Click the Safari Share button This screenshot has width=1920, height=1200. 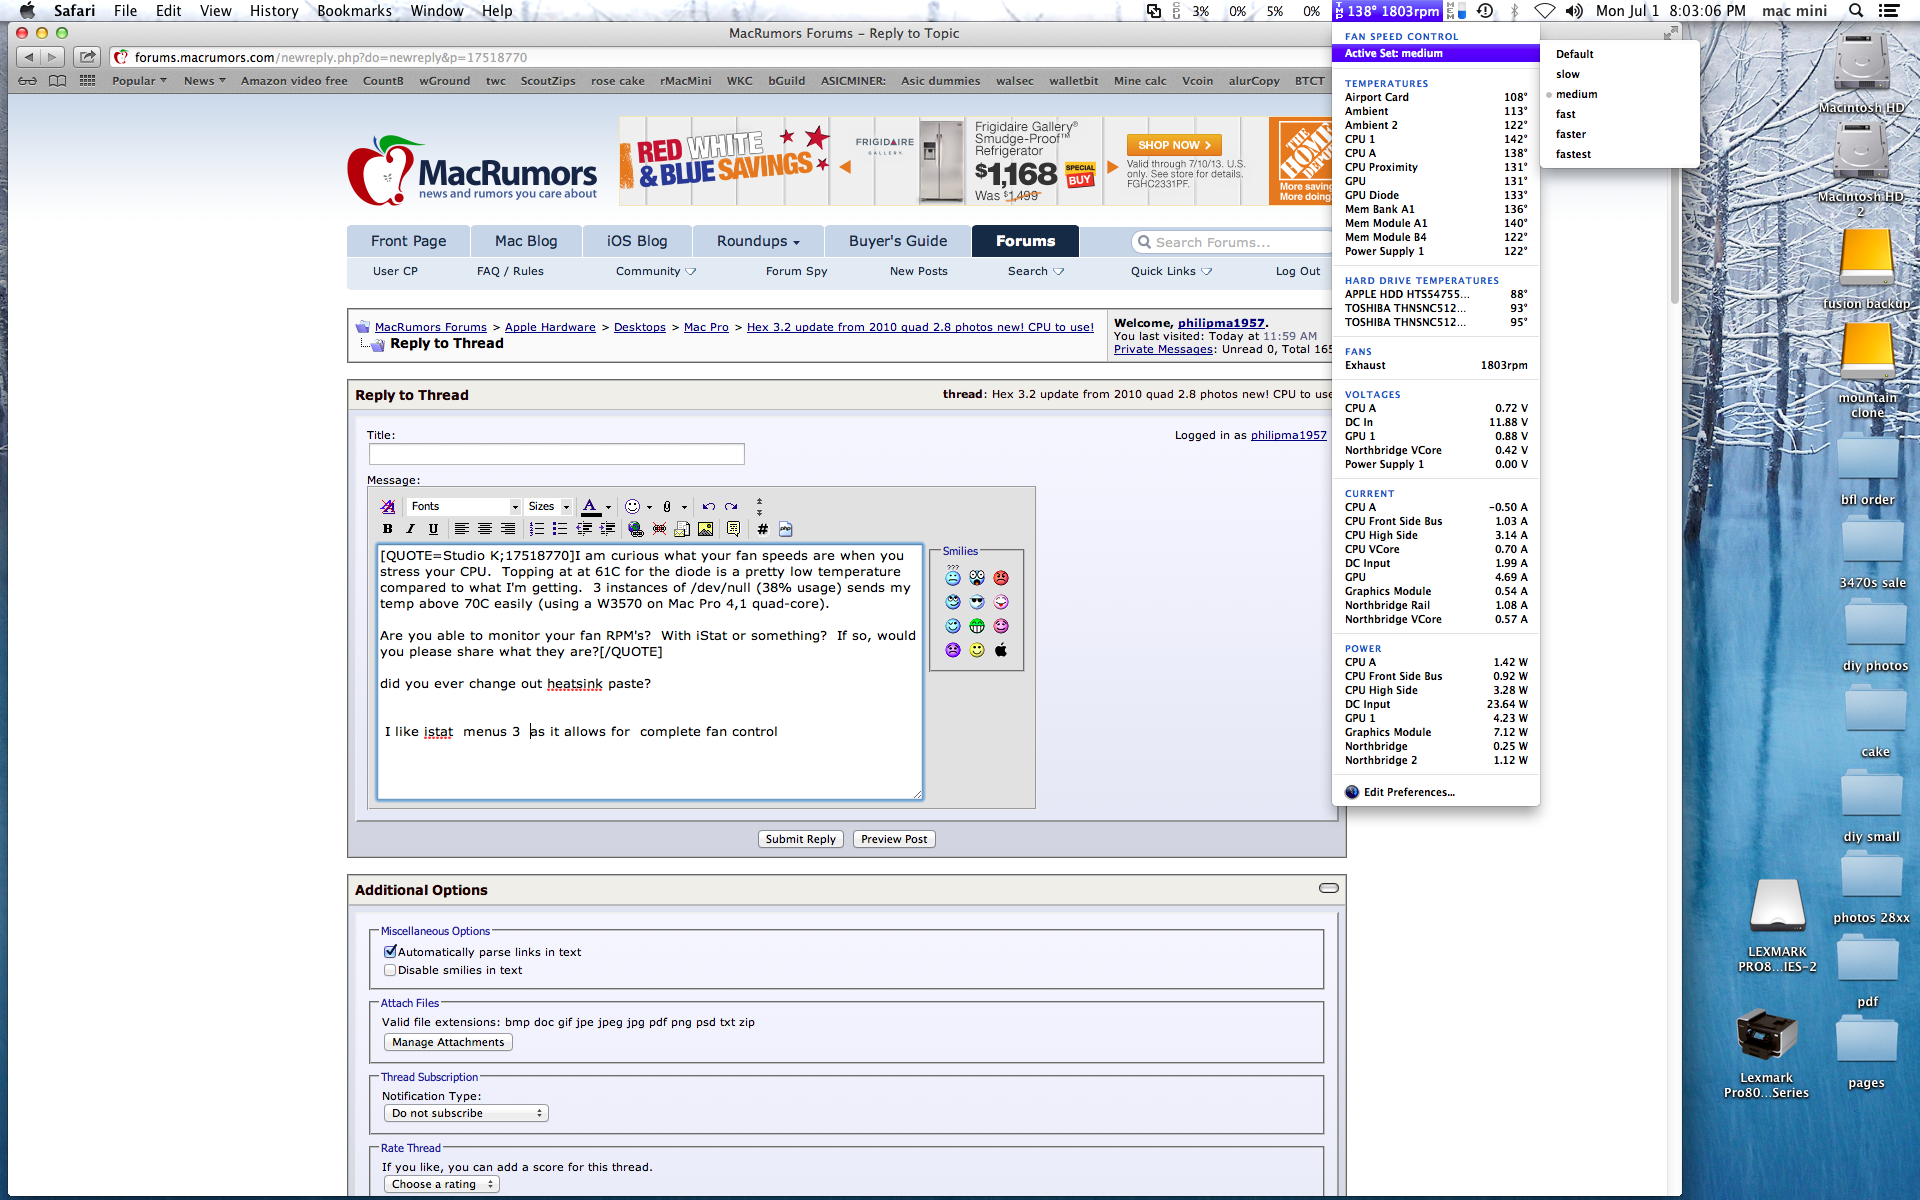(88, 57)
